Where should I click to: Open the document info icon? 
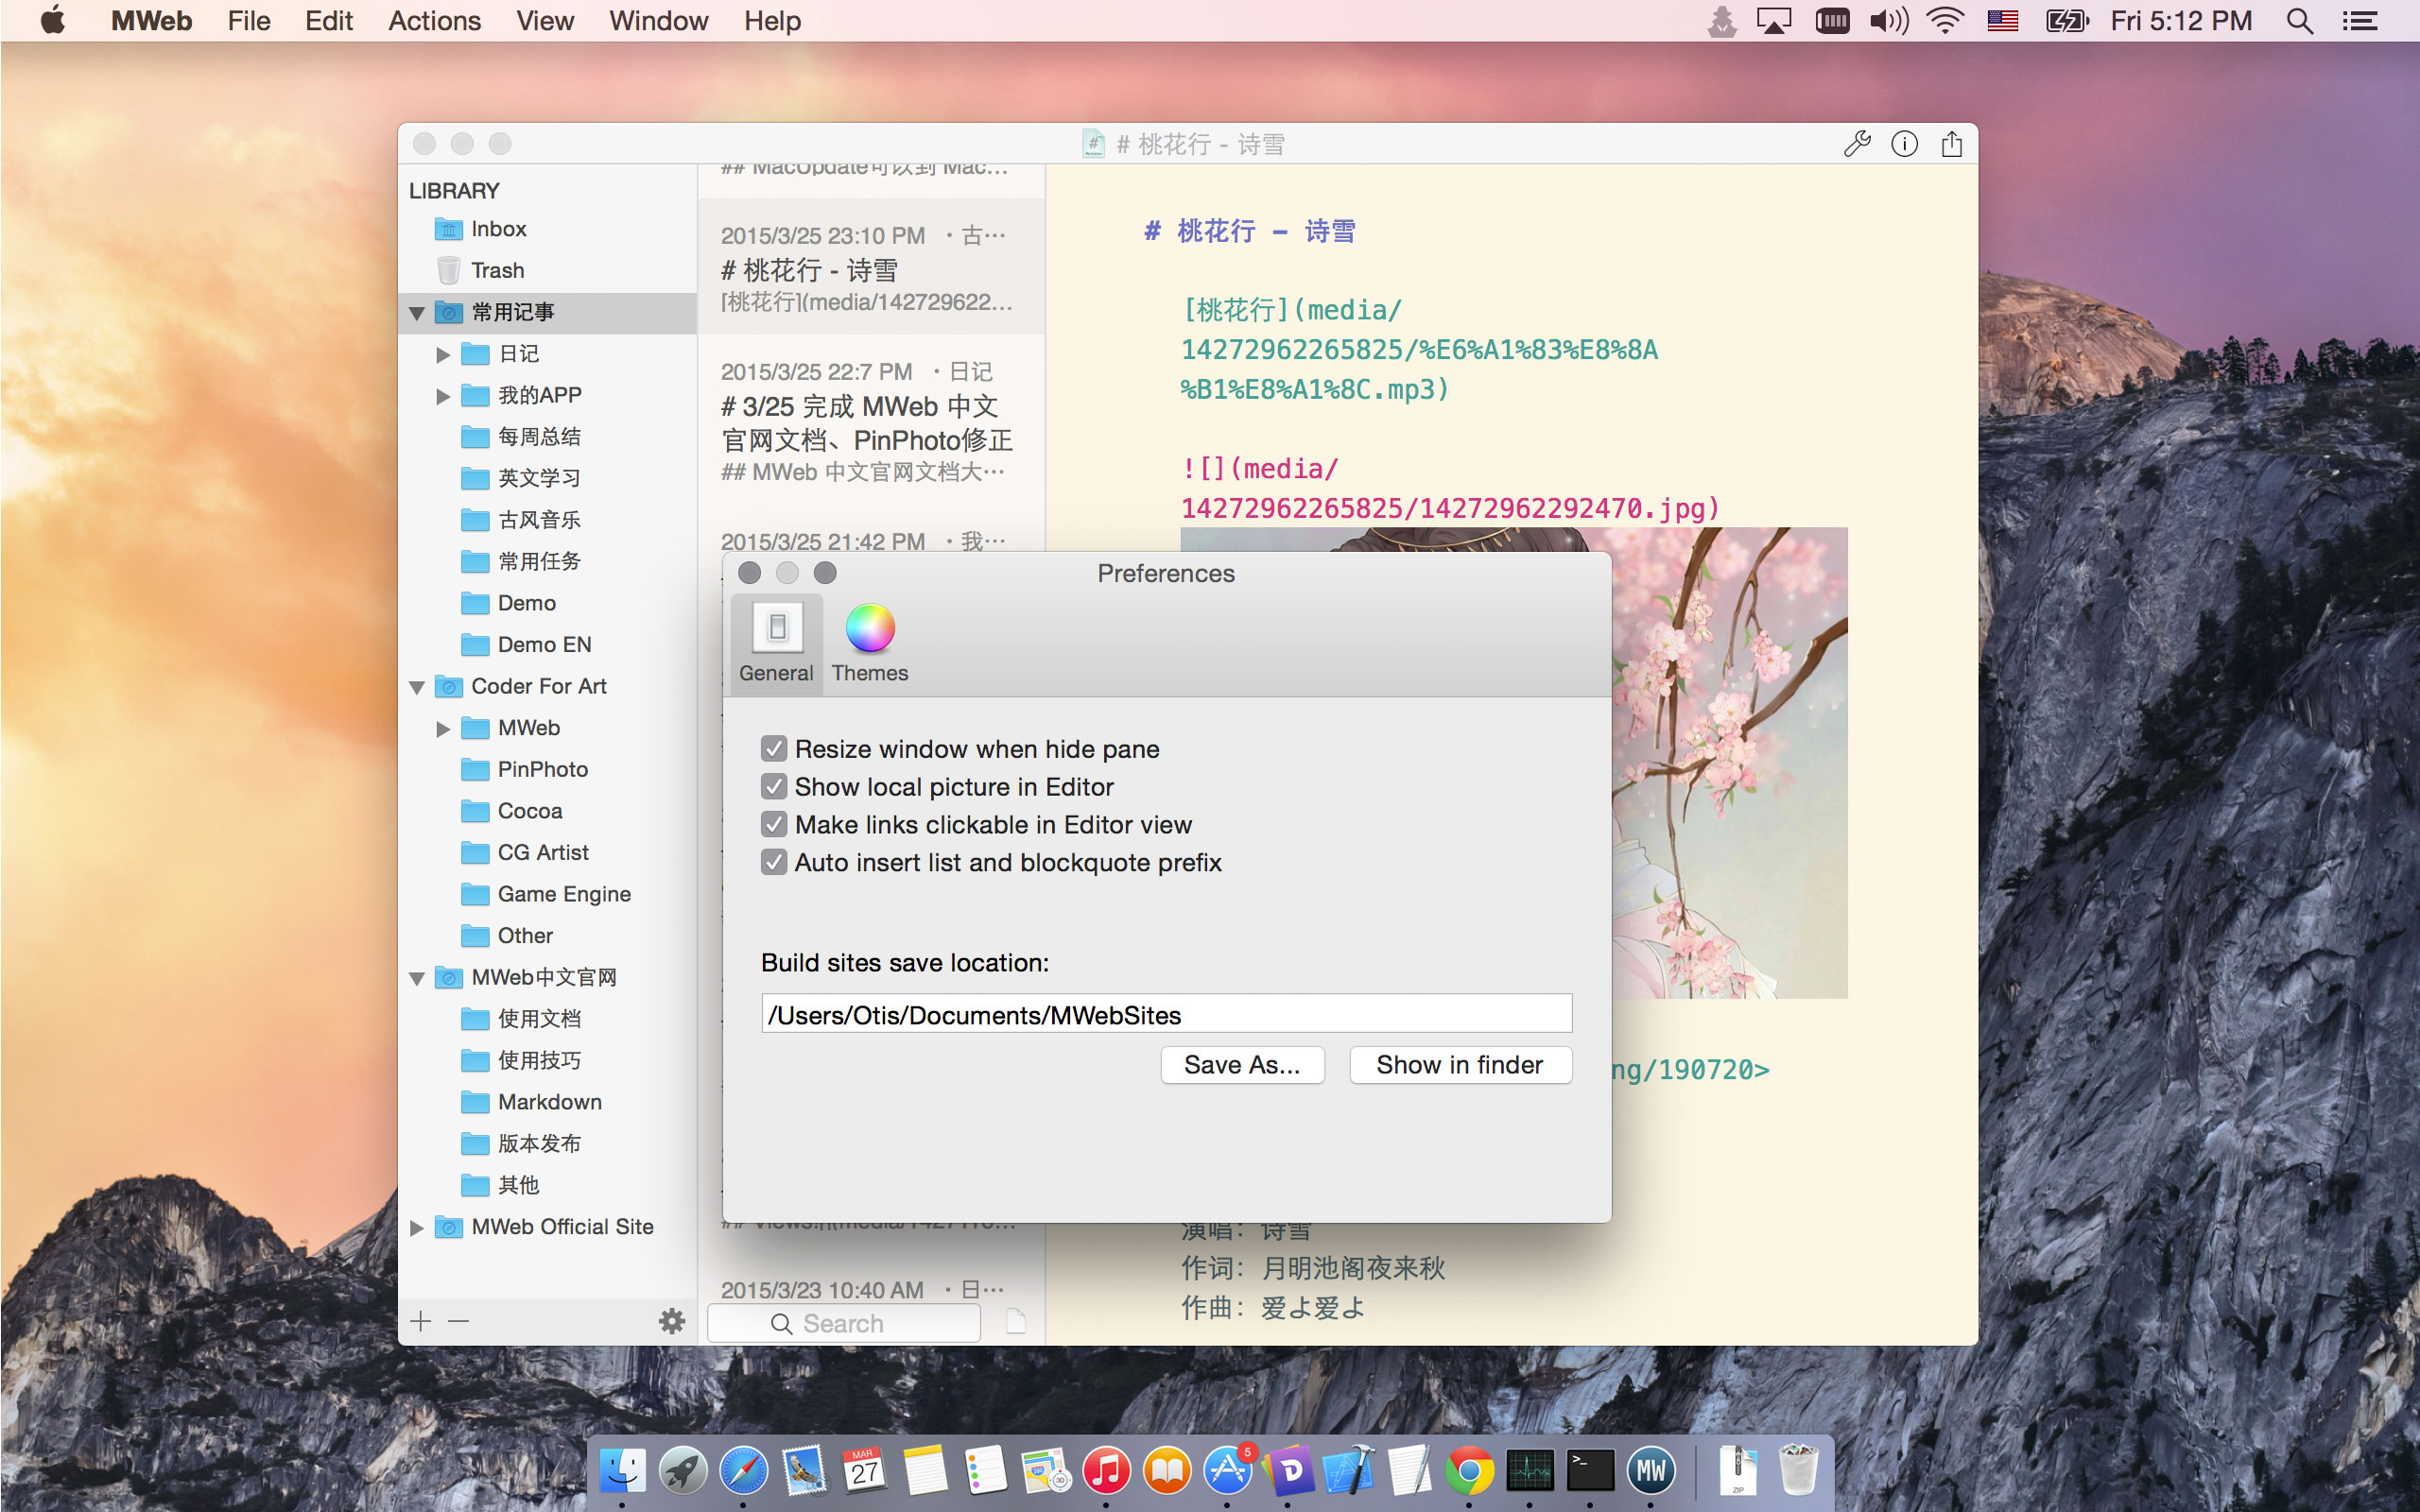click(x=1904, y=144)
